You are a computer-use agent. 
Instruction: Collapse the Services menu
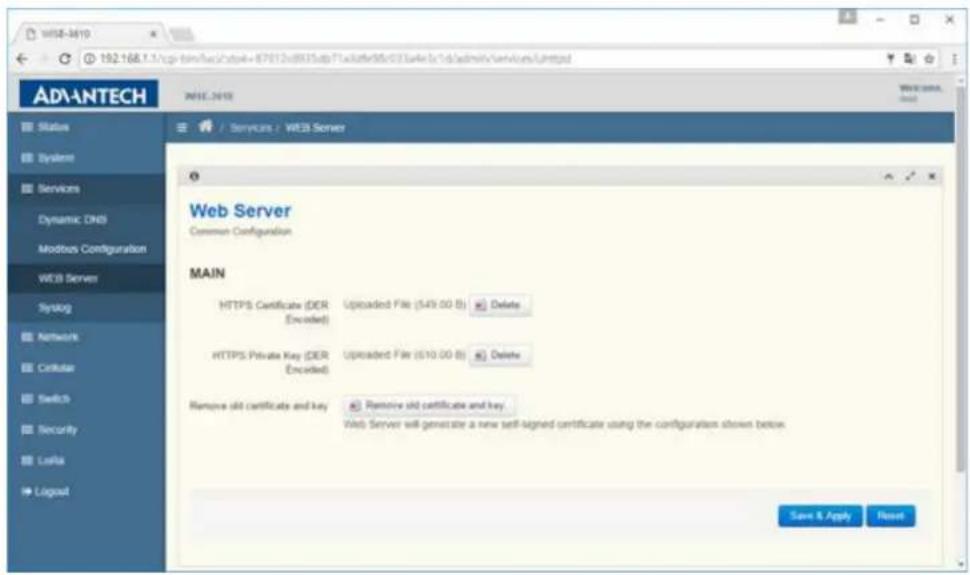click(86, 189)
